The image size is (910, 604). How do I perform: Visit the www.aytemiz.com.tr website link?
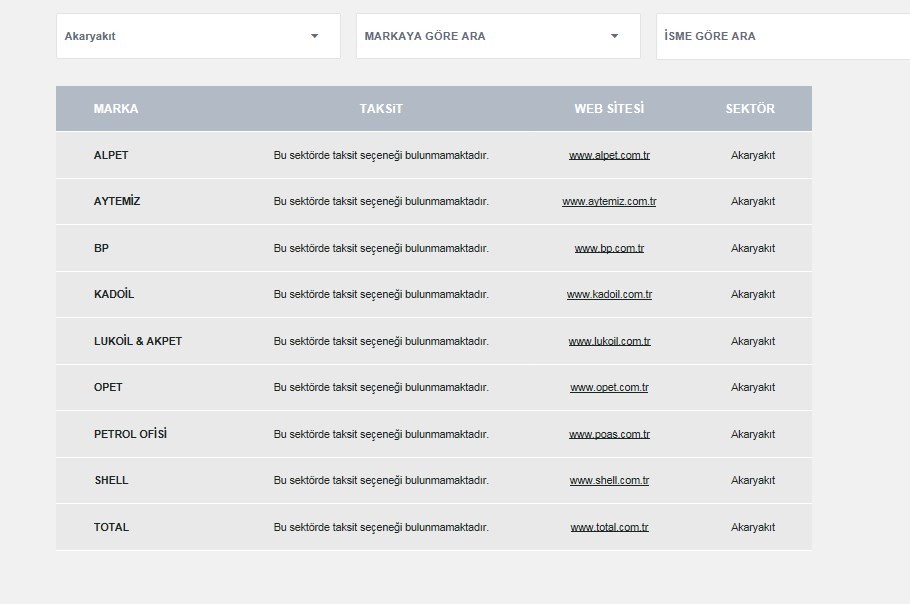point(609,201)
